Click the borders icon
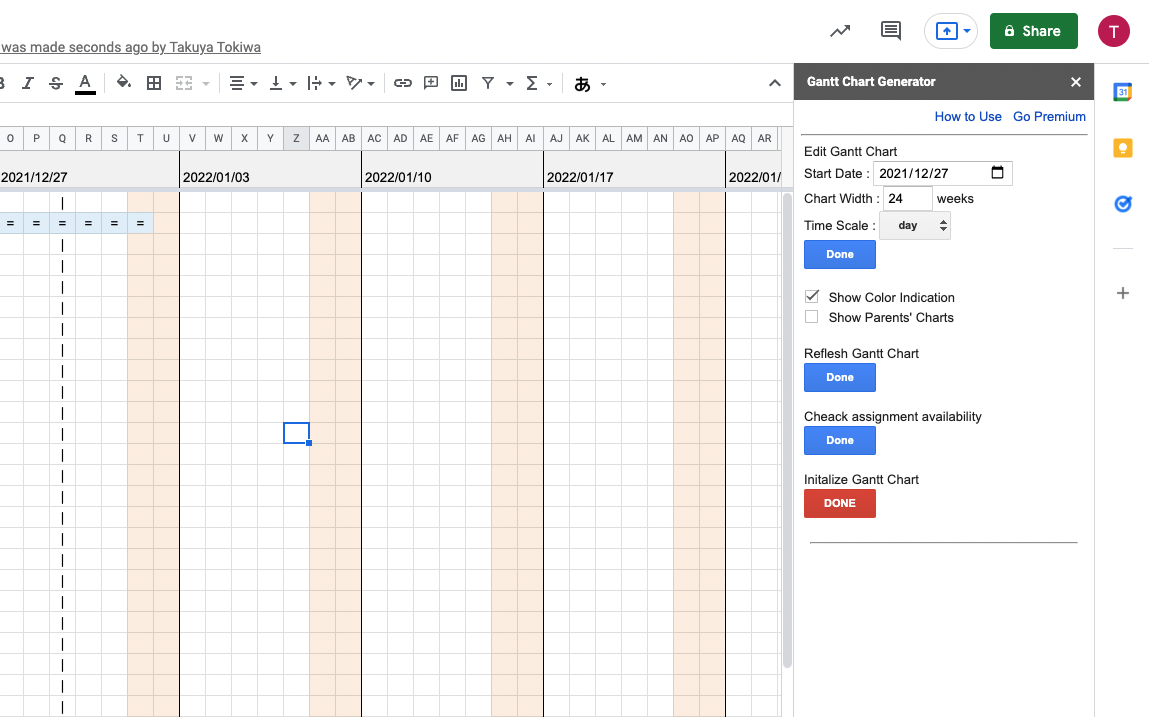Viewport: 1149px width, 717px height. pos(154,83)
